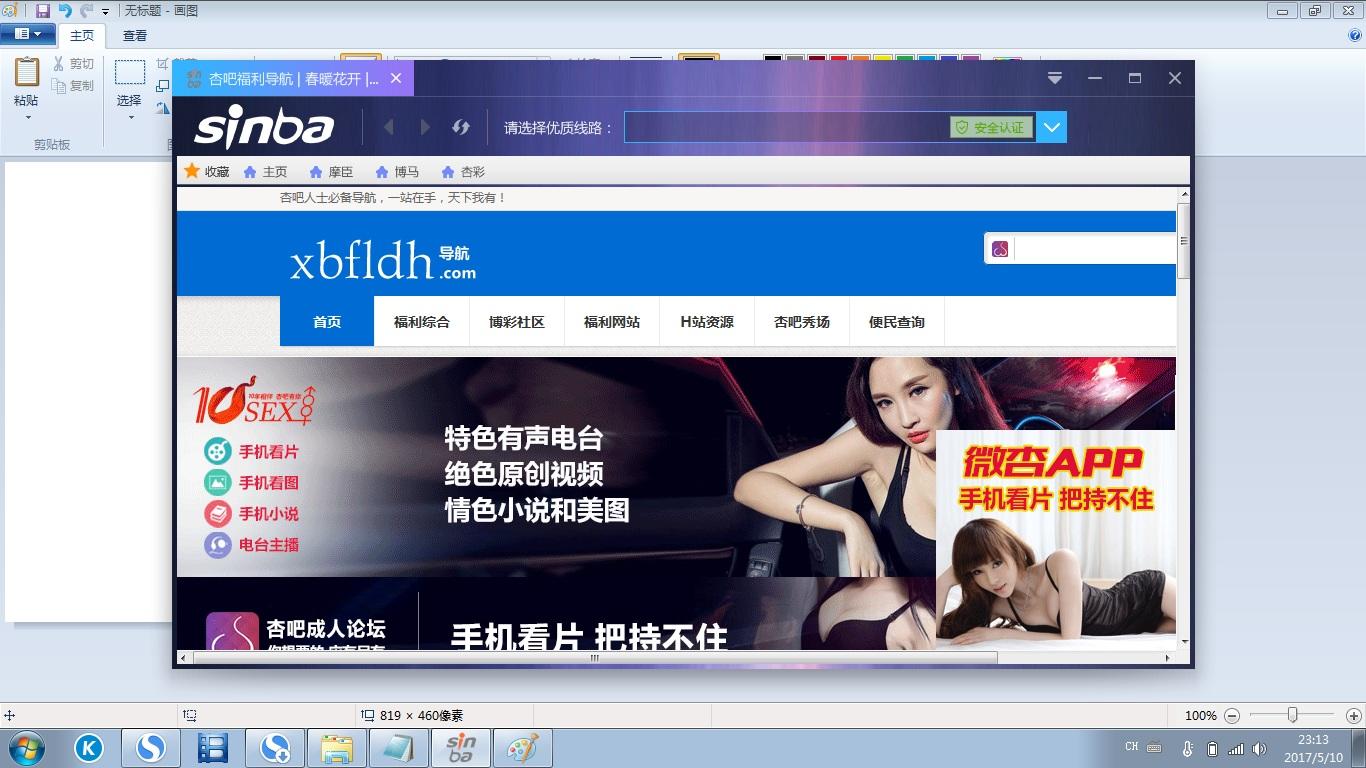Go back using the browser's left arrow

tap(389, 127)
